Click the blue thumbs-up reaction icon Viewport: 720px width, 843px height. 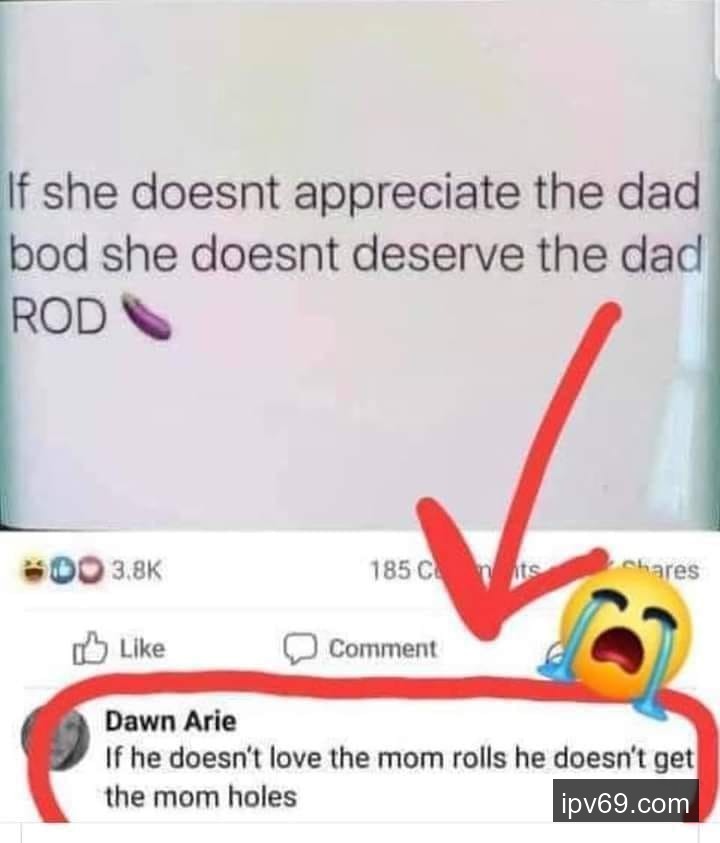(63, 570)
